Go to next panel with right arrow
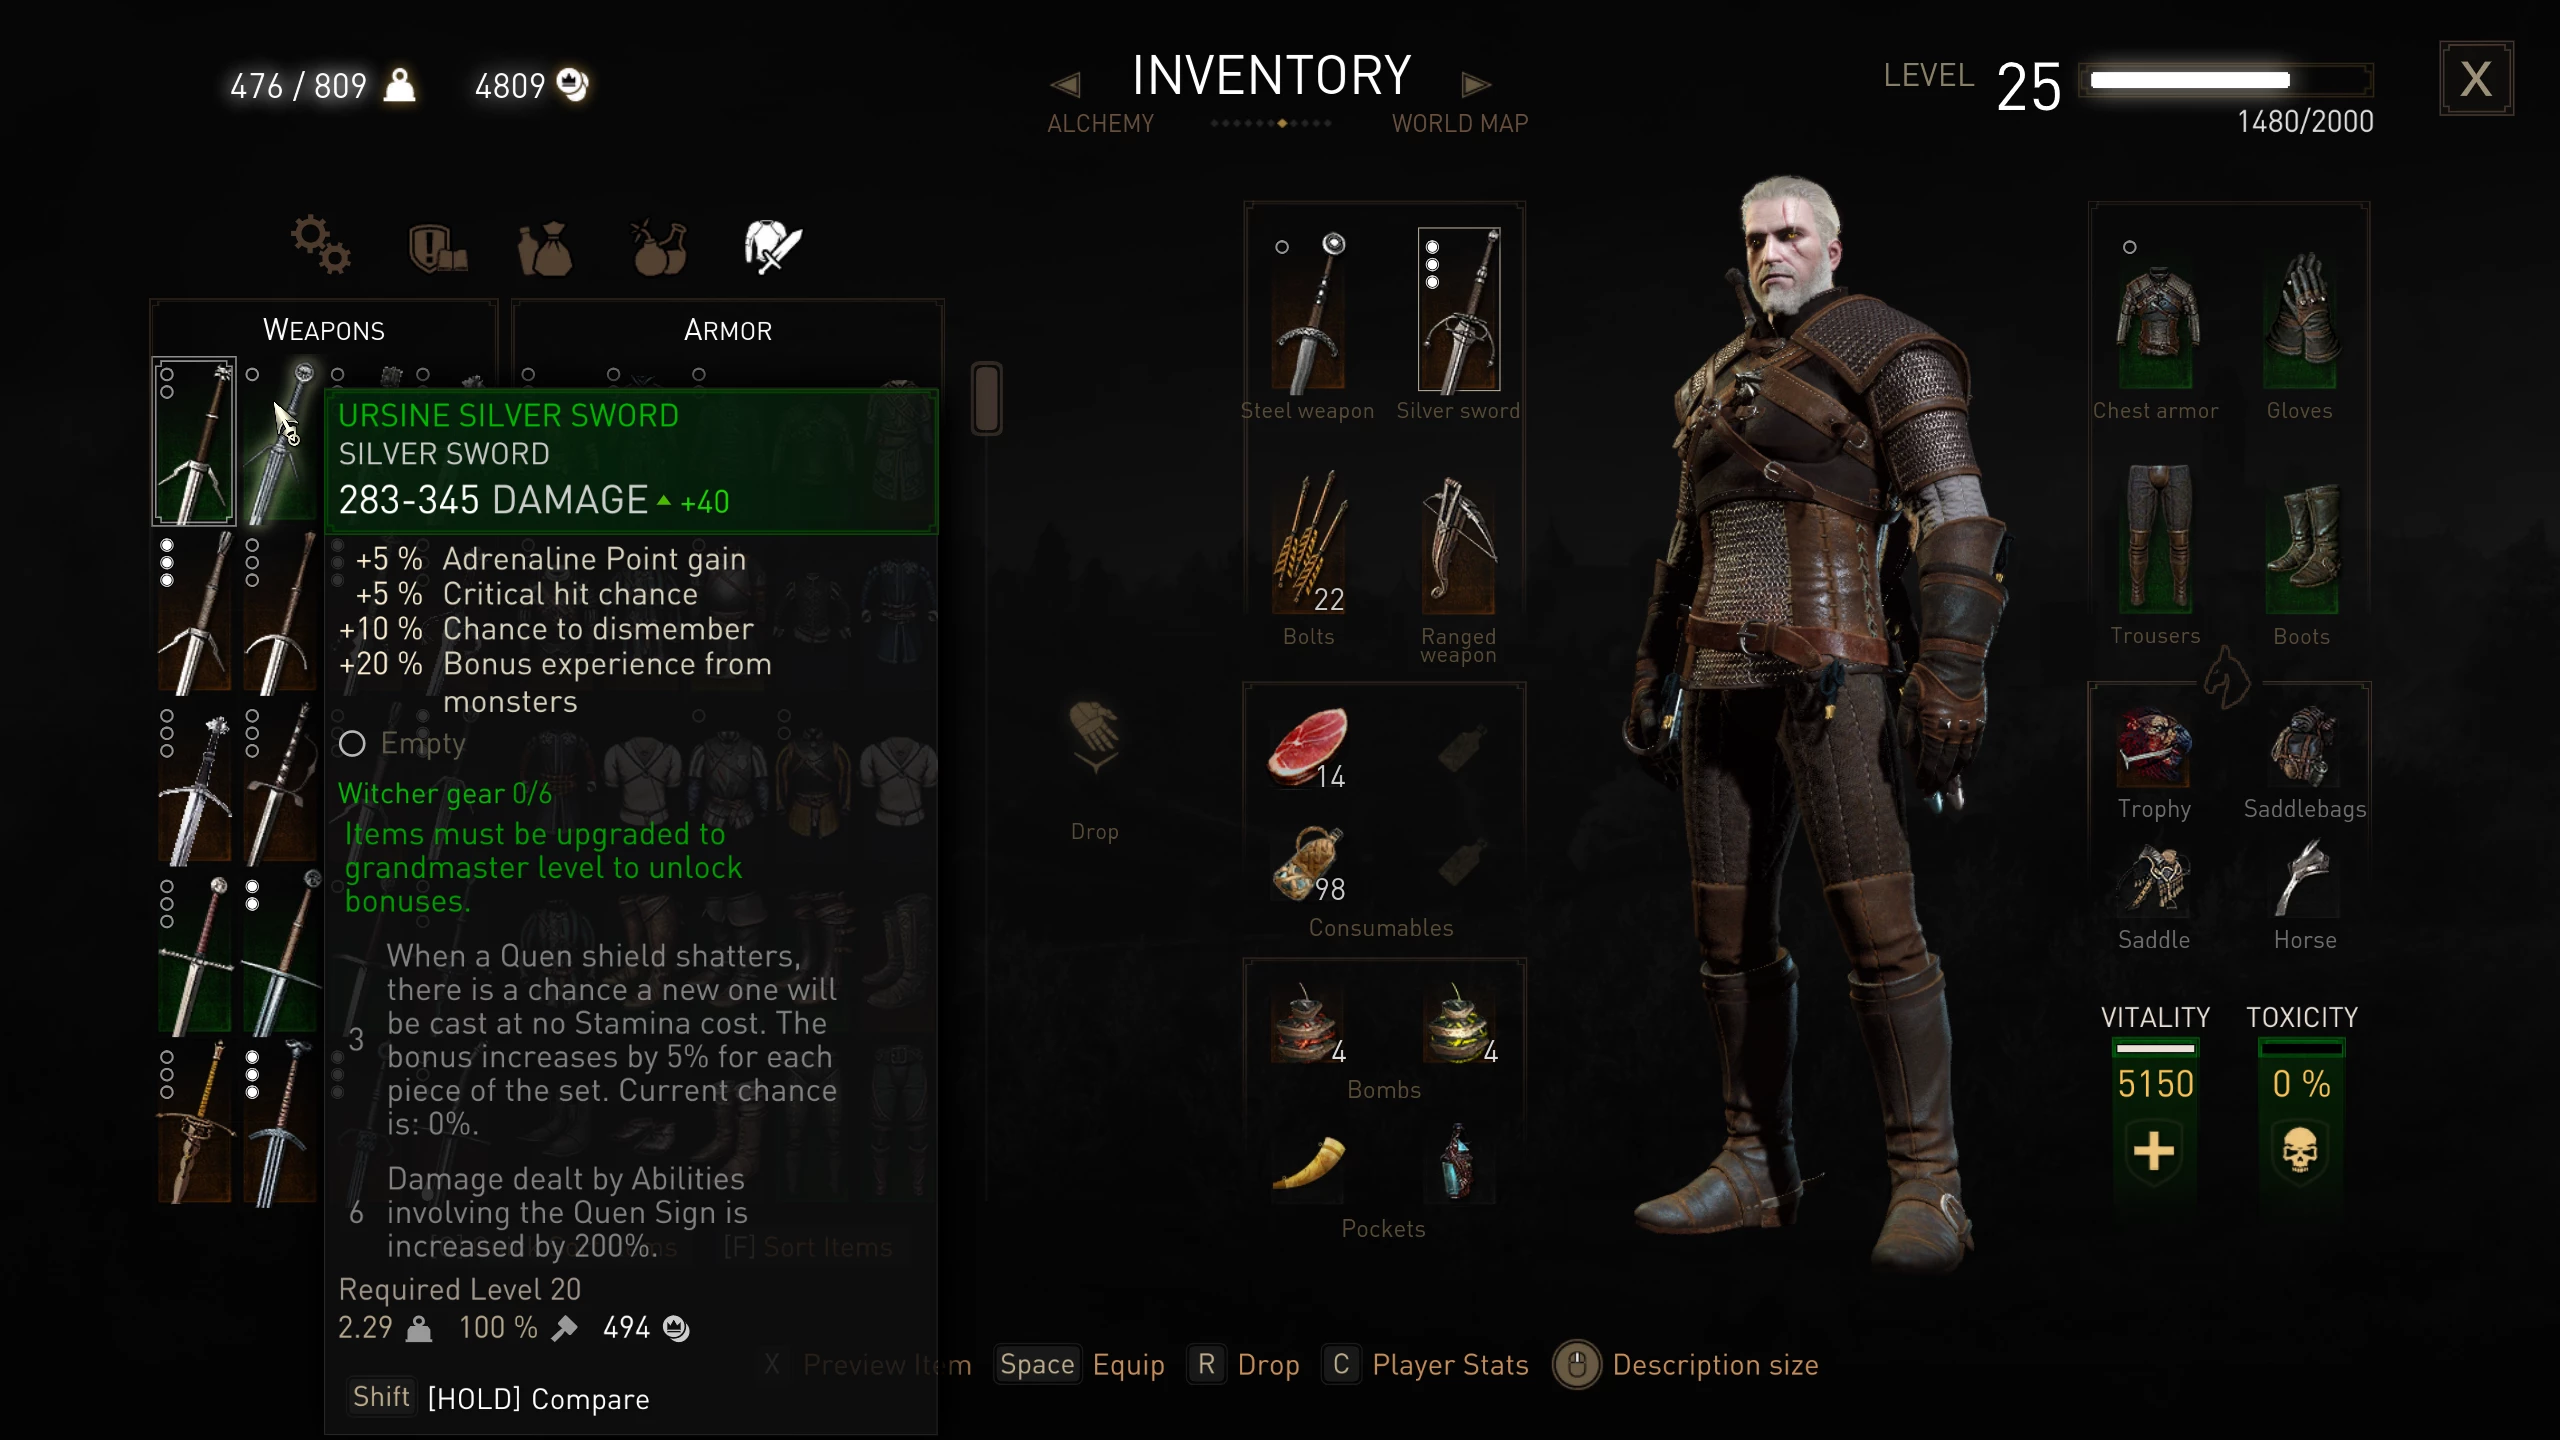The image size is (2560, 1440). [1475, 85]
